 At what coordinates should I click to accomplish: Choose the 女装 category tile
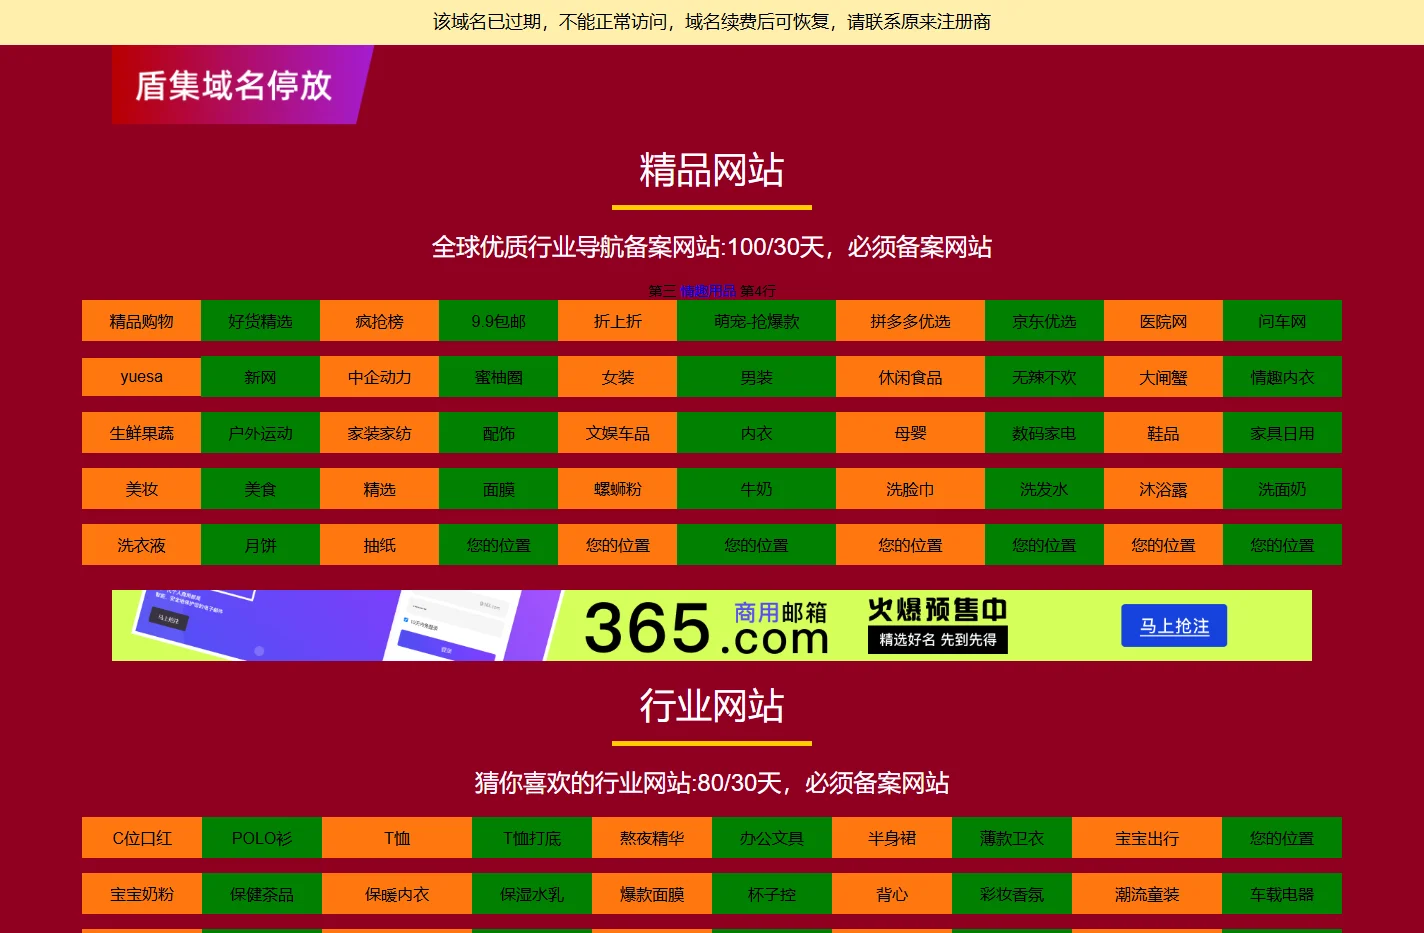(x=617, y=377)
